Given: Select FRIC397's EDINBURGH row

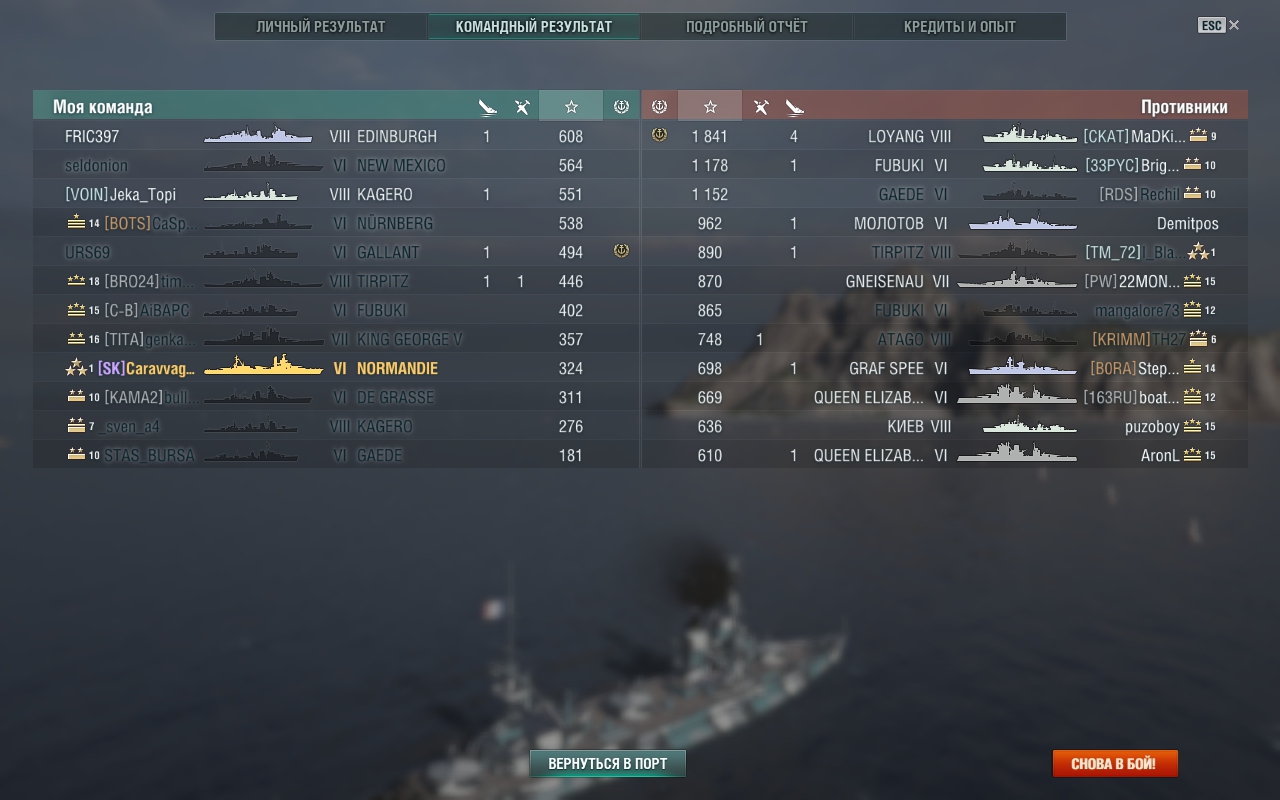Looking at the screenshot, I should click(x=336, y=136).
